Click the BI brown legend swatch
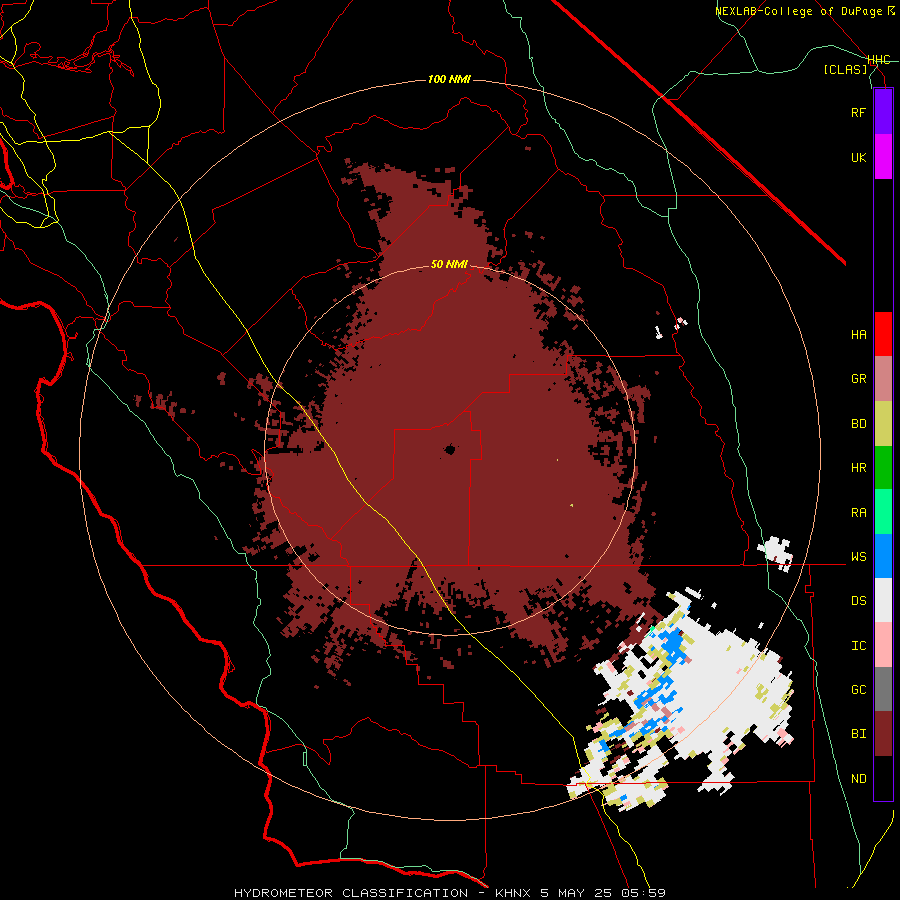This screenshot has height=900, width=900. [x=883, y=734]
